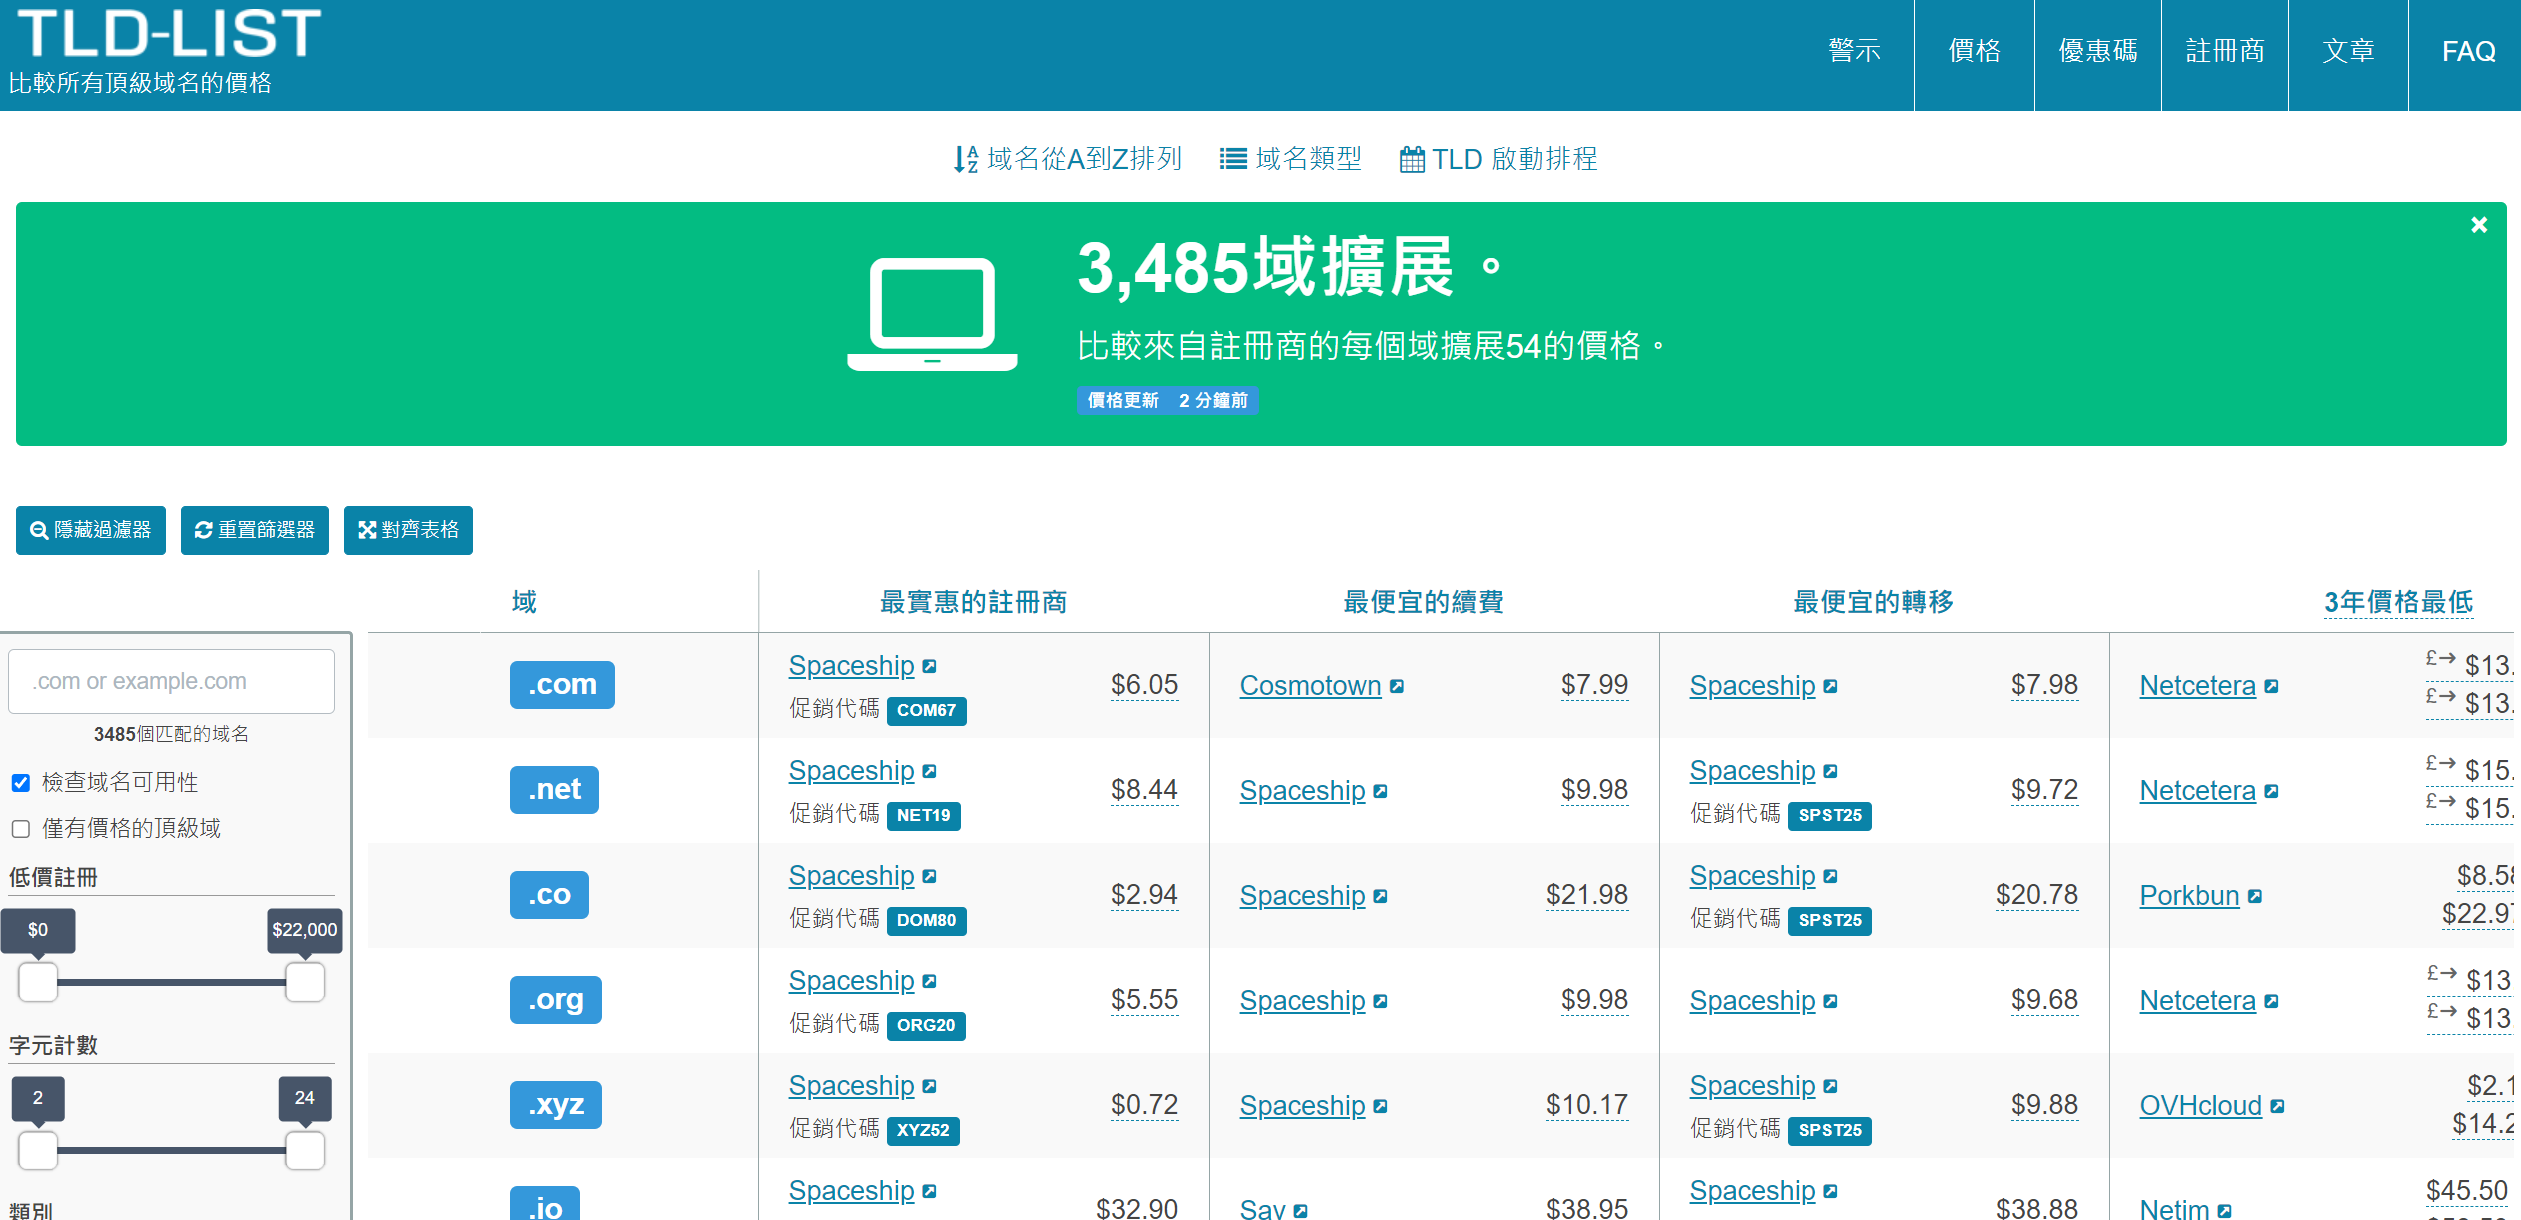Viewport: 2521px width, 1220px height.
Task: Click external icon by .org renewal Spaceship
Action: pos(1380,1001)
